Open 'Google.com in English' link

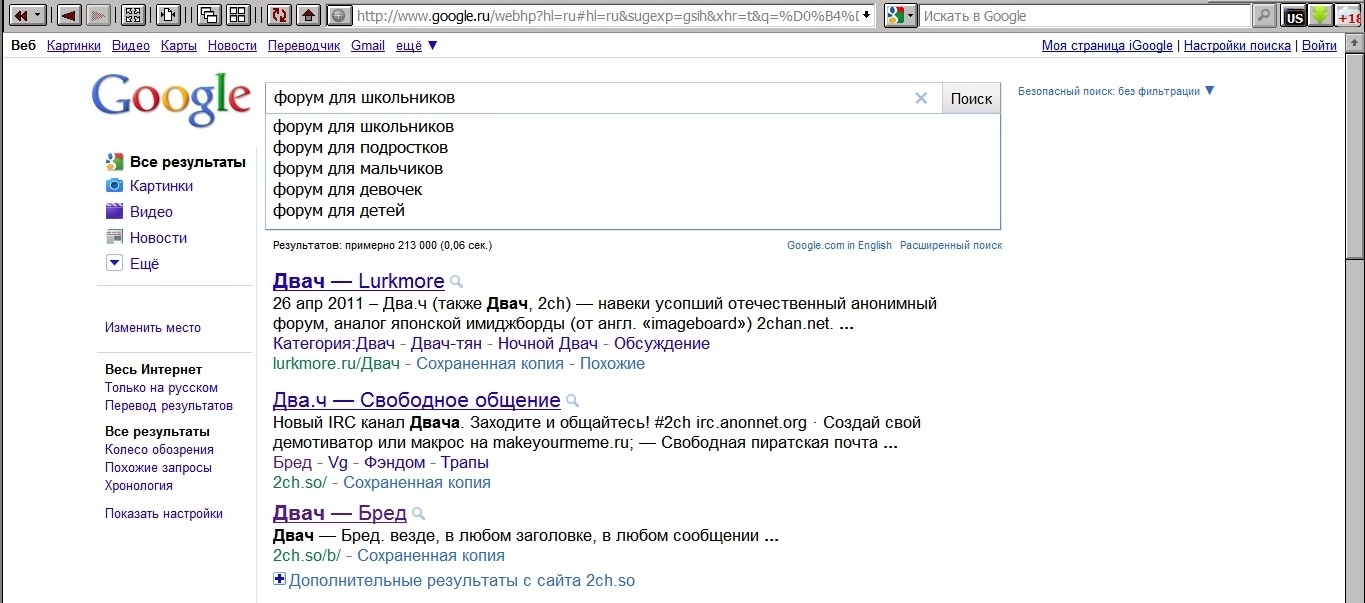tap(839, 246)
